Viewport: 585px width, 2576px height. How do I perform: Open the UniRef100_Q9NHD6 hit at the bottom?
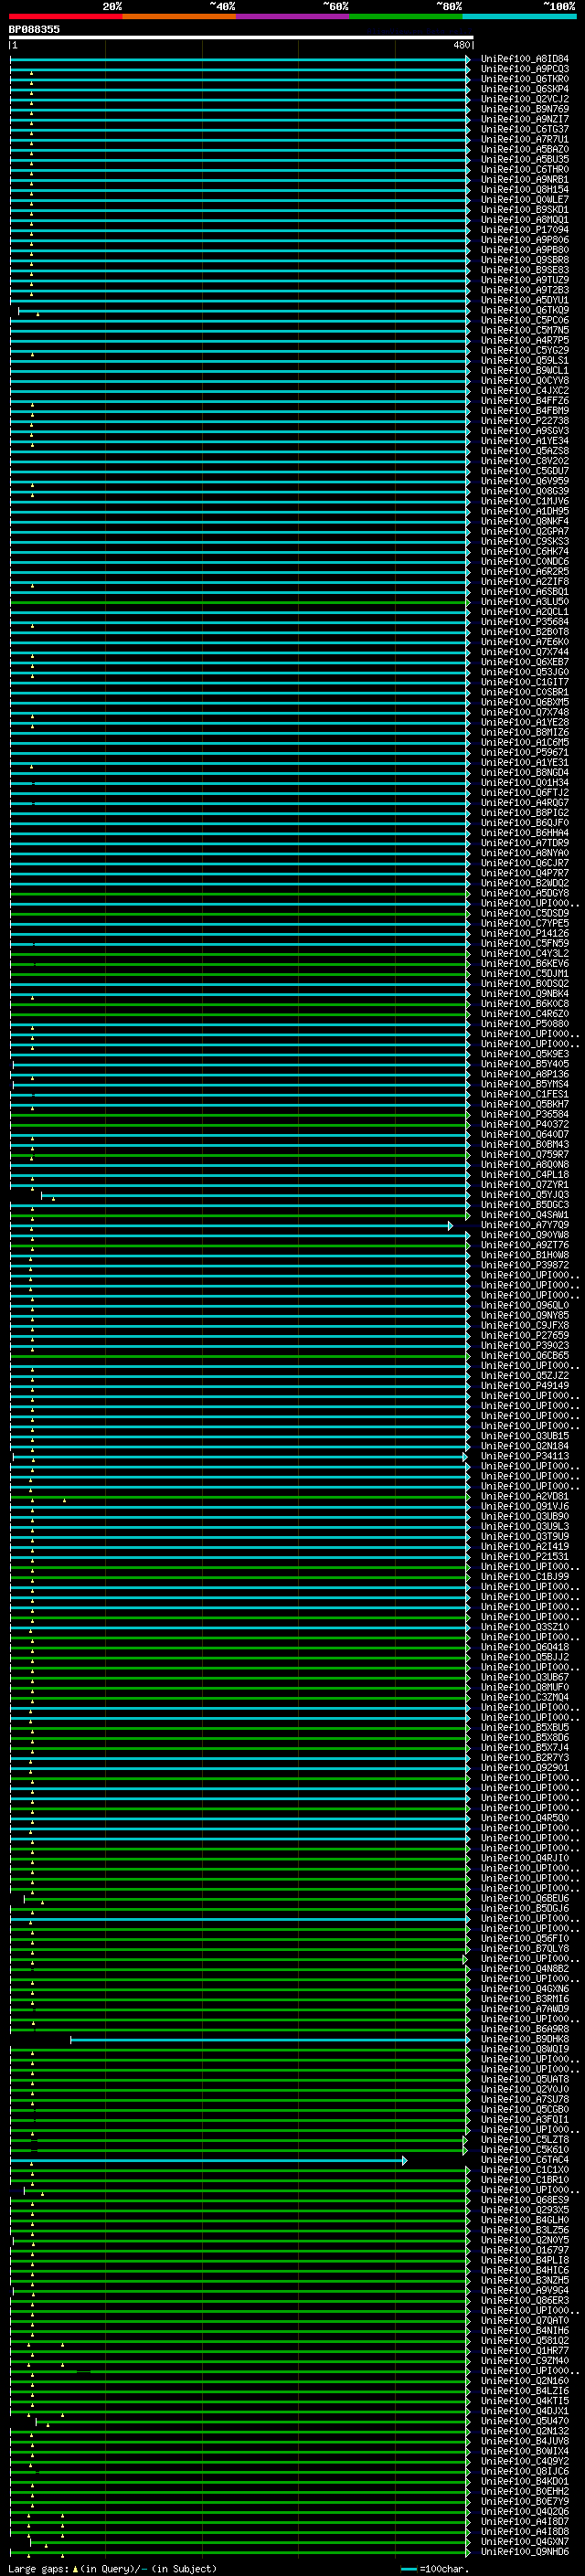click(x=524, y=2552)
